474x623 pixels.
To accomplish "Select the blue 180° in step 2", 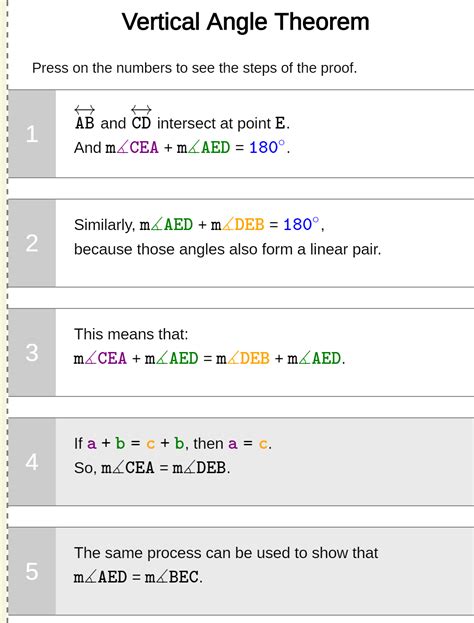I will click(x=301, y=224).
